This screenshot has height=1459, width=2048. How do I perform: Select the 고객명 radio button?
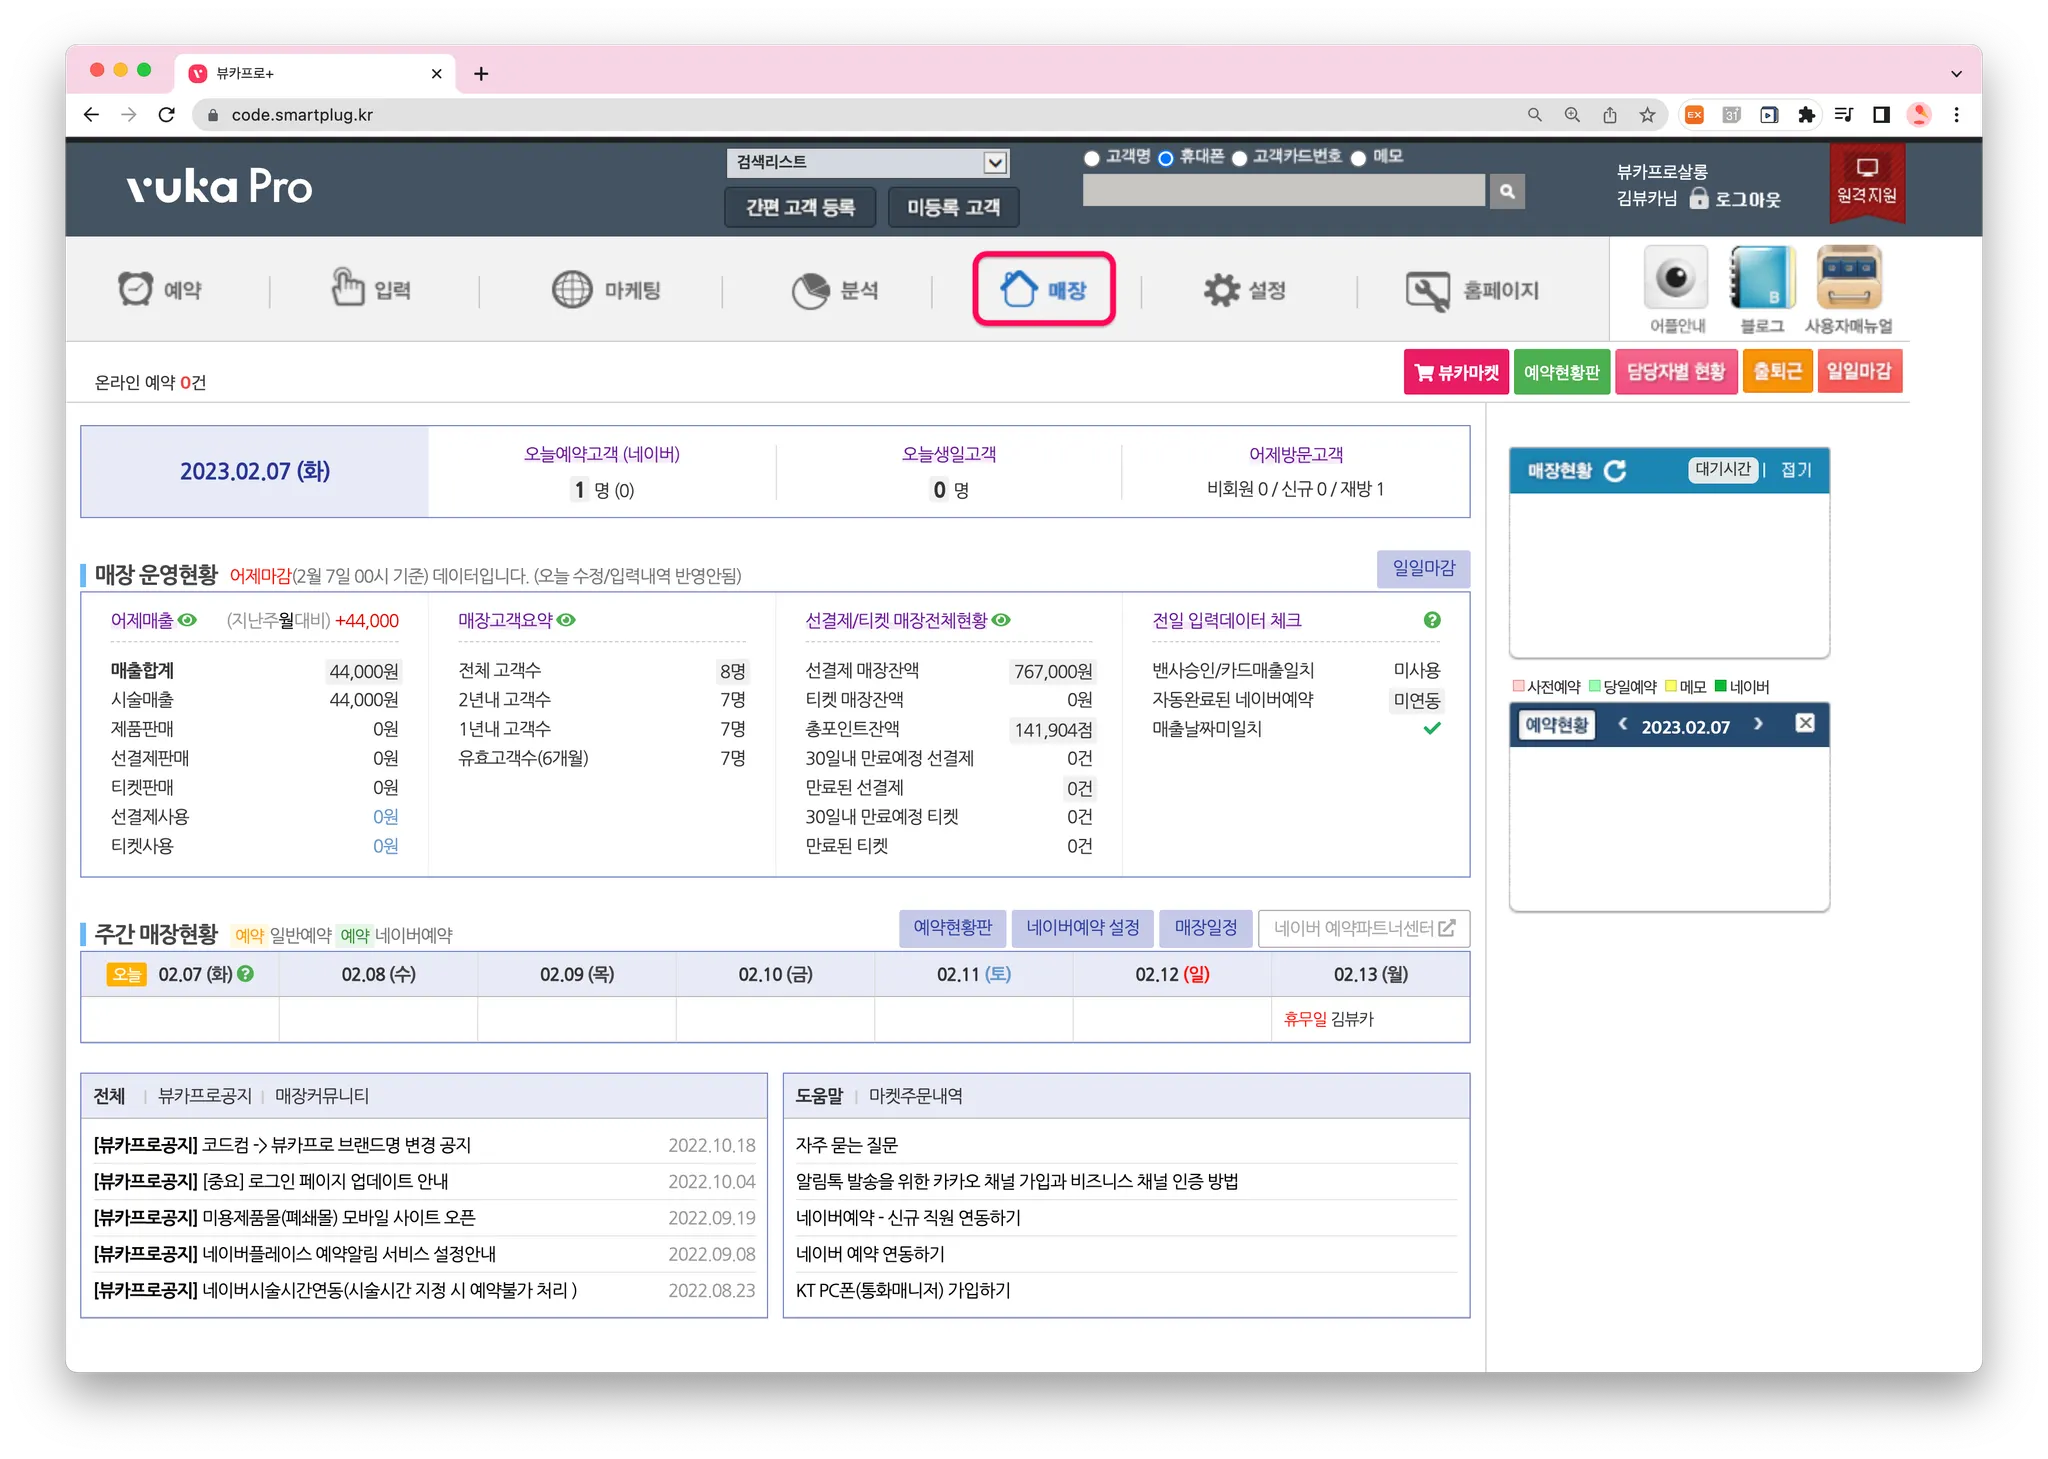click(x=1092, y=158)
